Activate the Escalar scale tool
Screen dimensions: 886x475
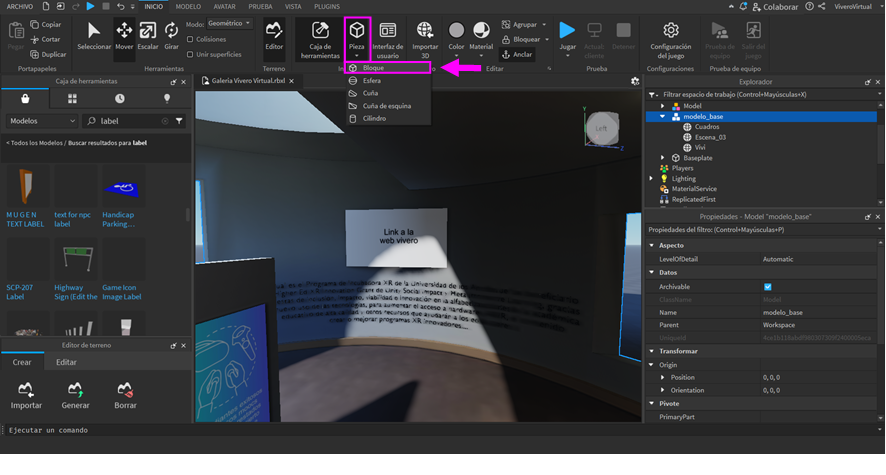[x=148, y=36]
